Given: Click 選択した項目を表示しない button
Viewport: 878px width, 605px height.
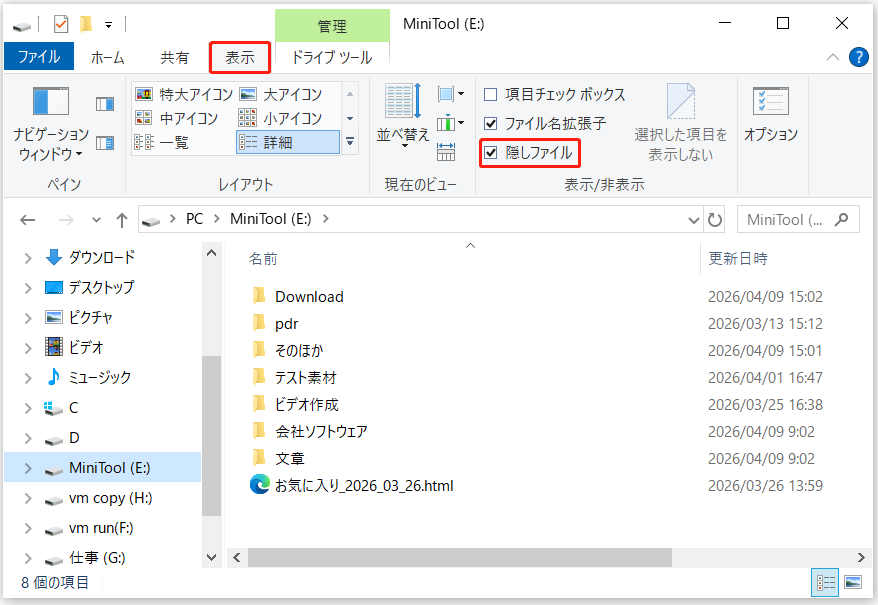Looking at the screenshot, I should click(x=680, y=123).
